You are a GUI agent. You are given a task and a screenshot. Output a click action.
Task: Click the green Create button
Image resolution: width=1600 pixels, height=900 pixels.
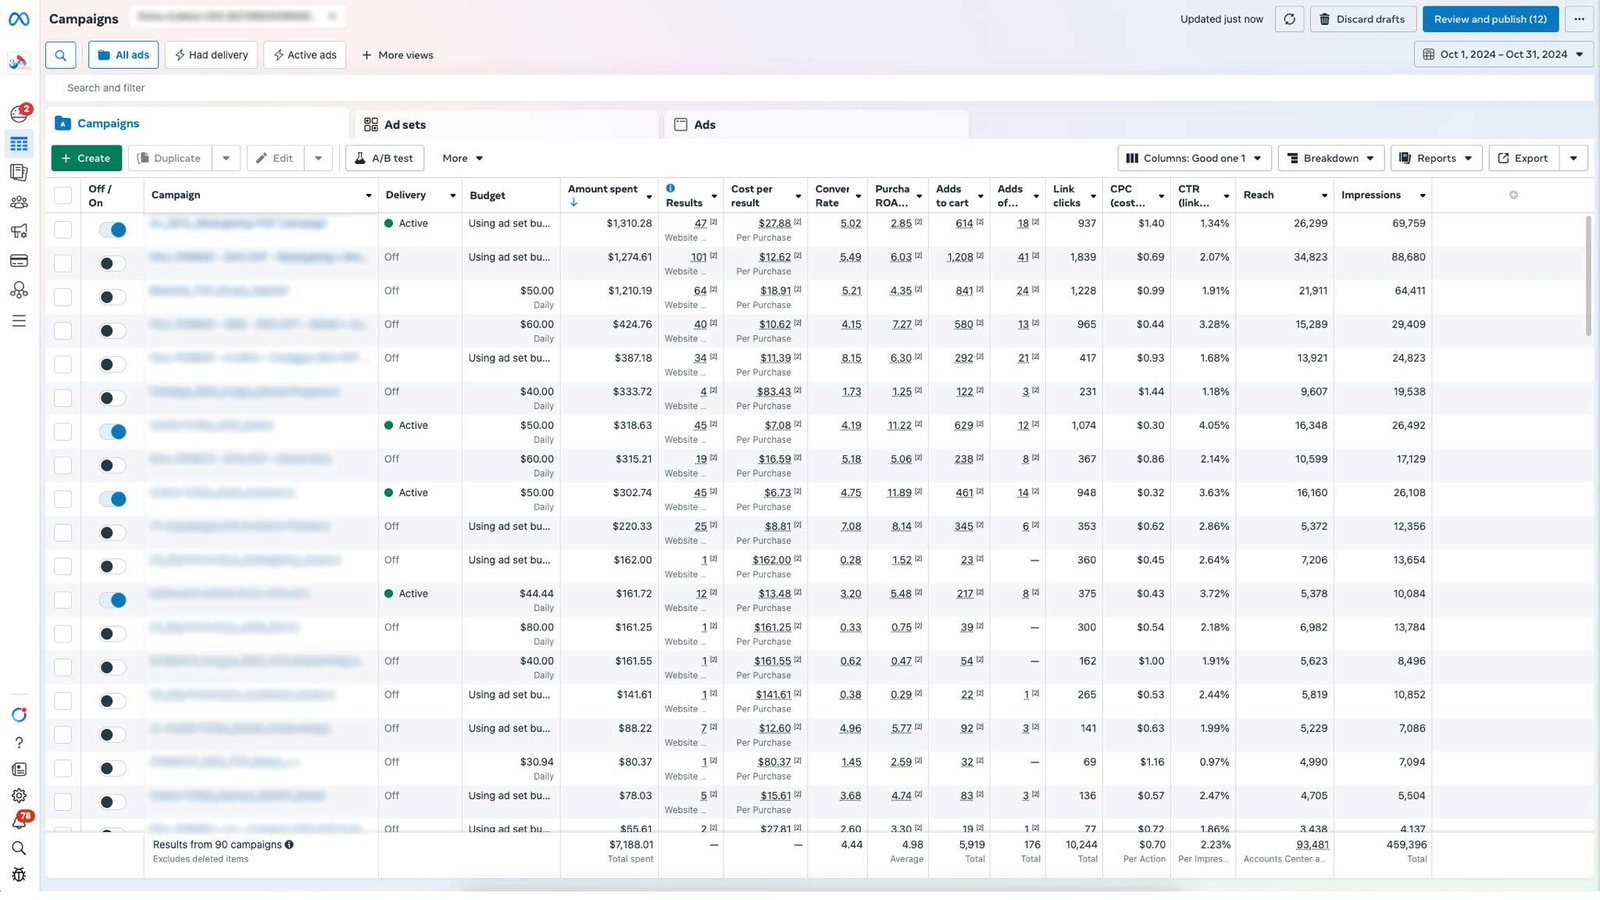point(86,158)
